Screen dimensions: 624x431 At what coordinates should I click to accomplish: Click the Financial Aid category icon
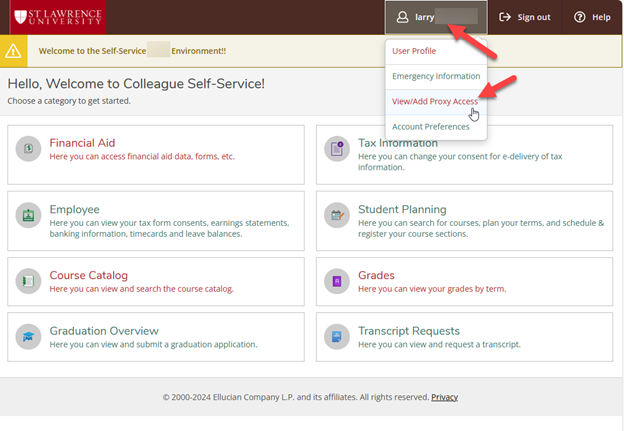click(x=29, y=149)
